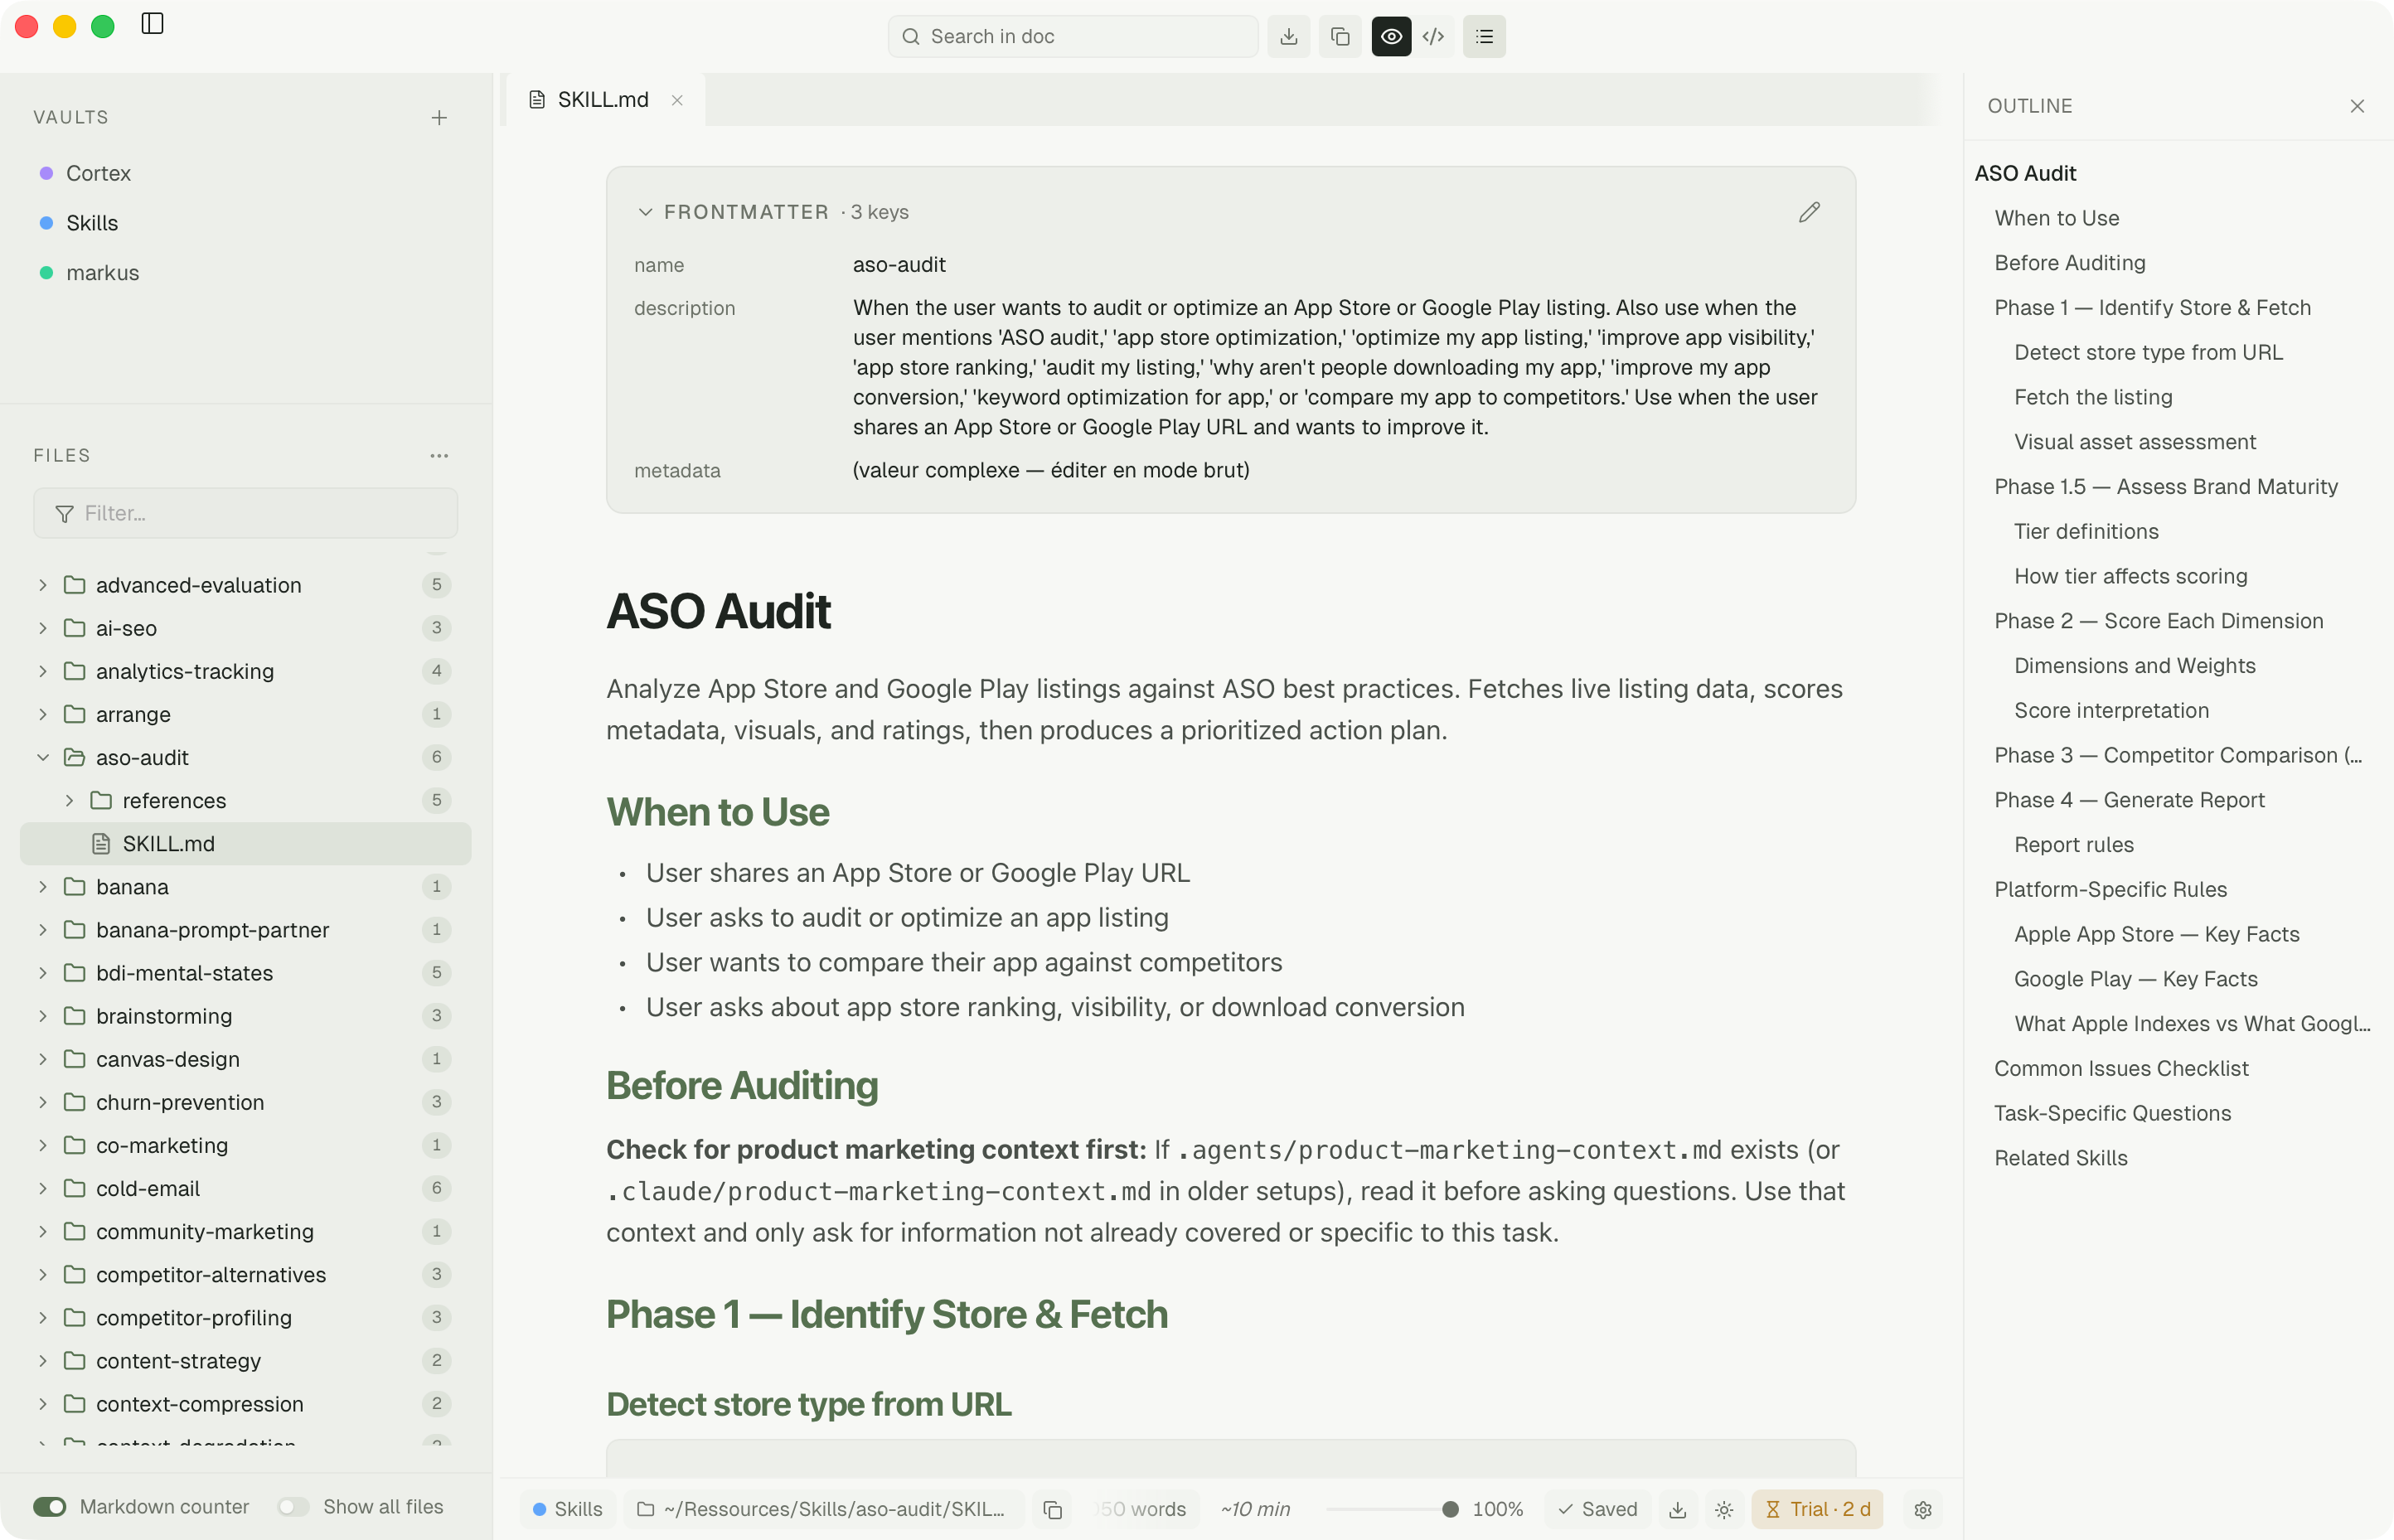Select the SKILL.md file in tree

[x=245, y=844]
